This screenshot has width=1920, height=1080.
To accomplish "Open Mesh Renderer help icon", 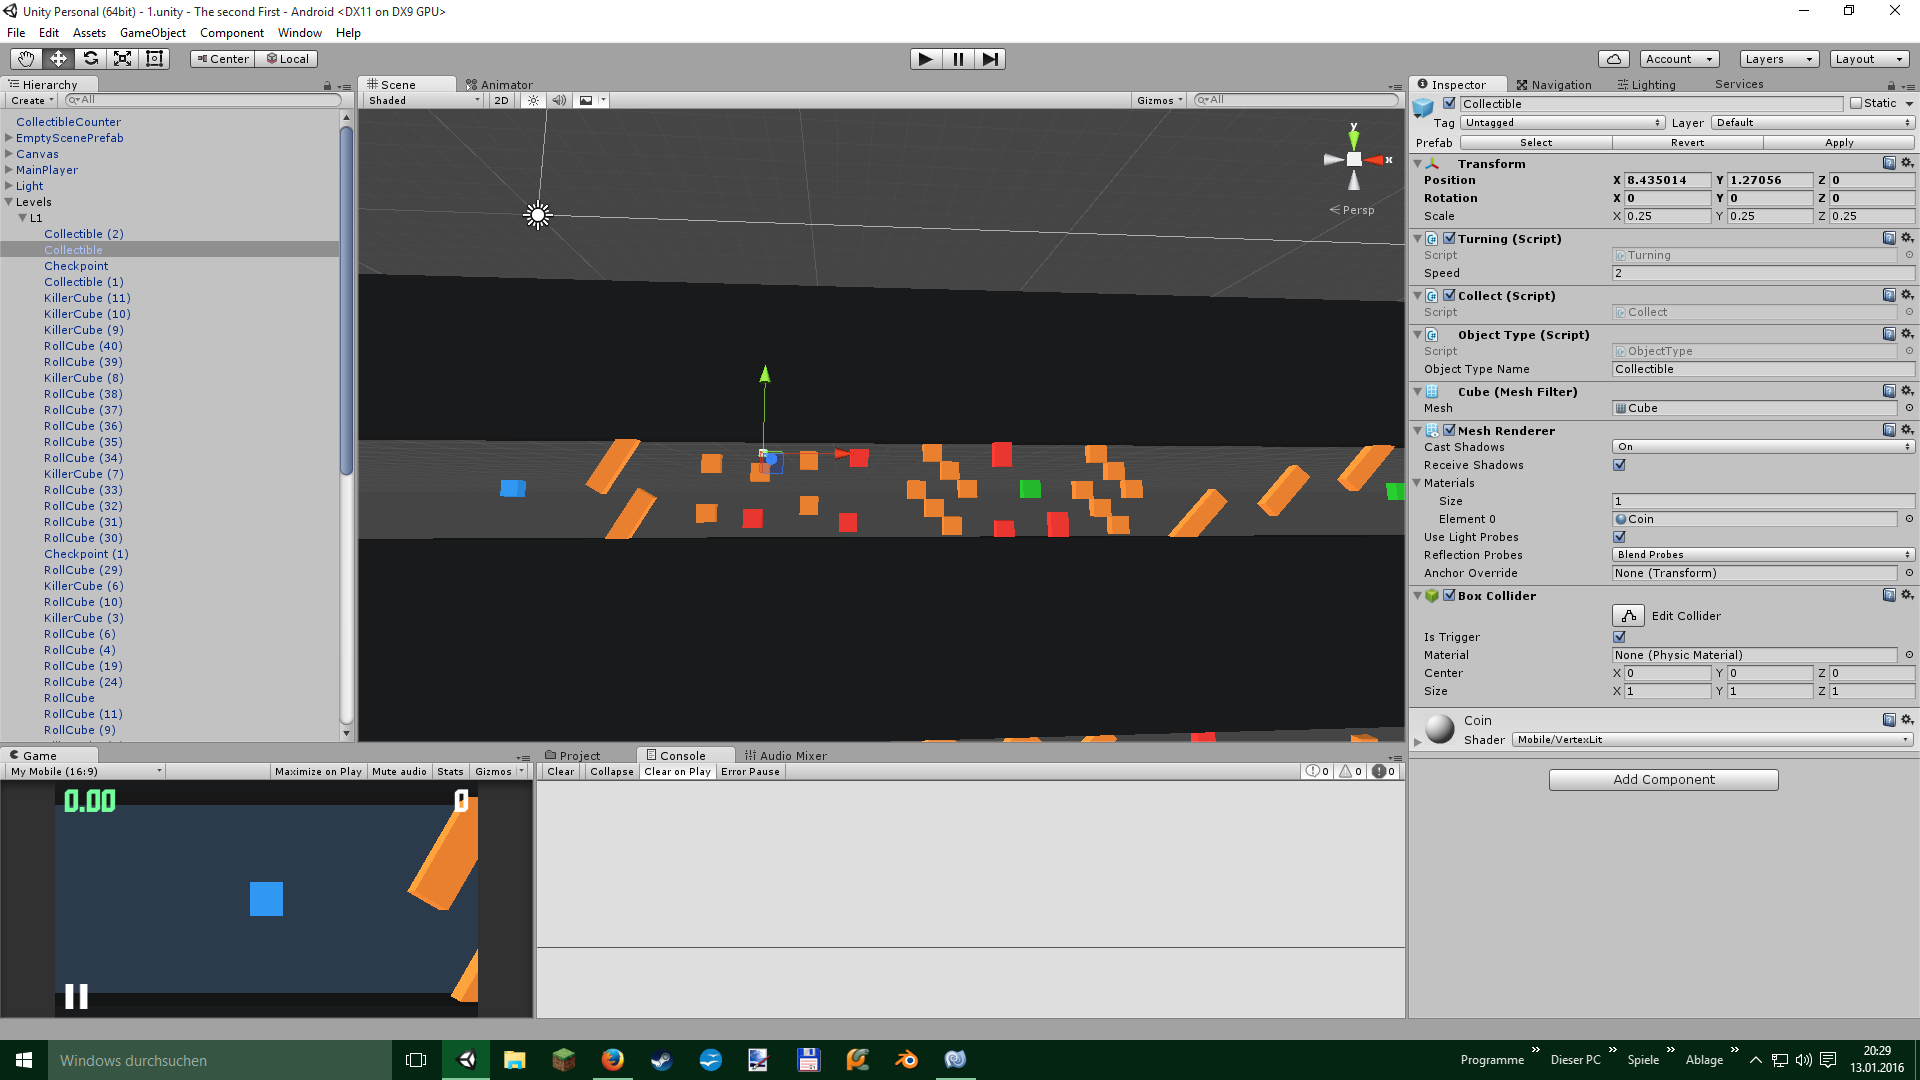I will tap(1889, 430).
